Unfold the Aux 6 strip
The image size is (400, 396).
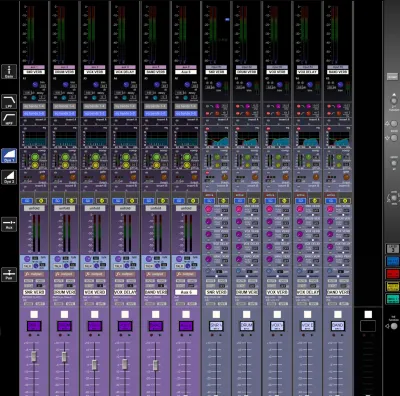click(x=186, y=208)
